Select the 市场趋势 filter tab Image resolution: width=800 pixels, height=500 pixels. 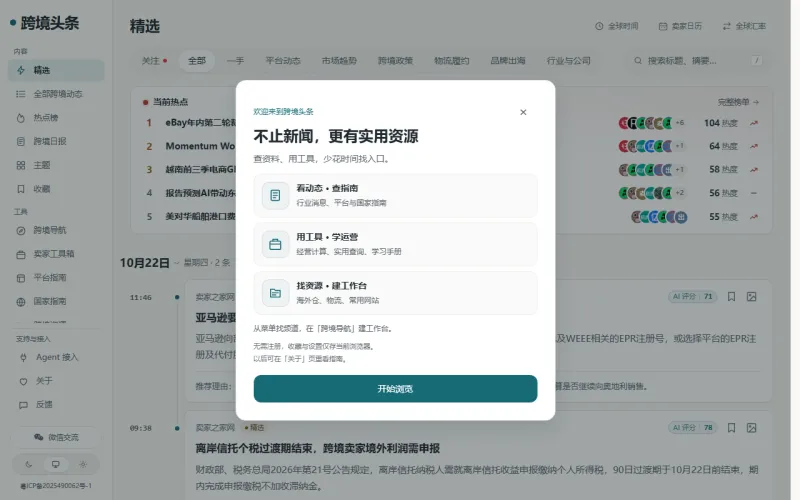[x=339, y=61]
